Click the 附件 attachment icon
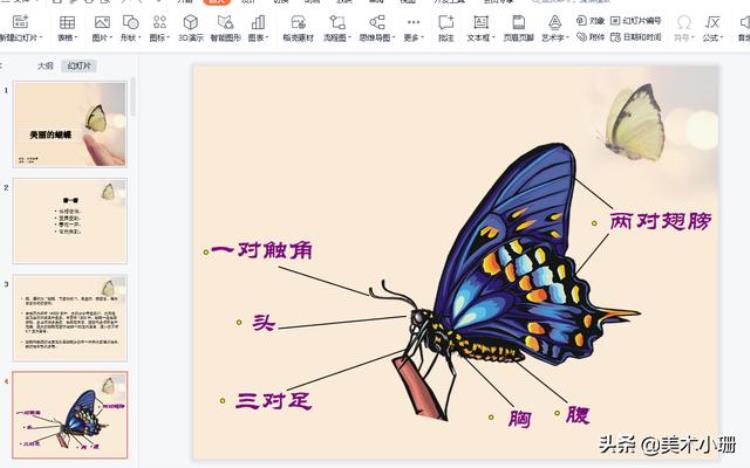The image size is (750, 468). tap(591, 37)
